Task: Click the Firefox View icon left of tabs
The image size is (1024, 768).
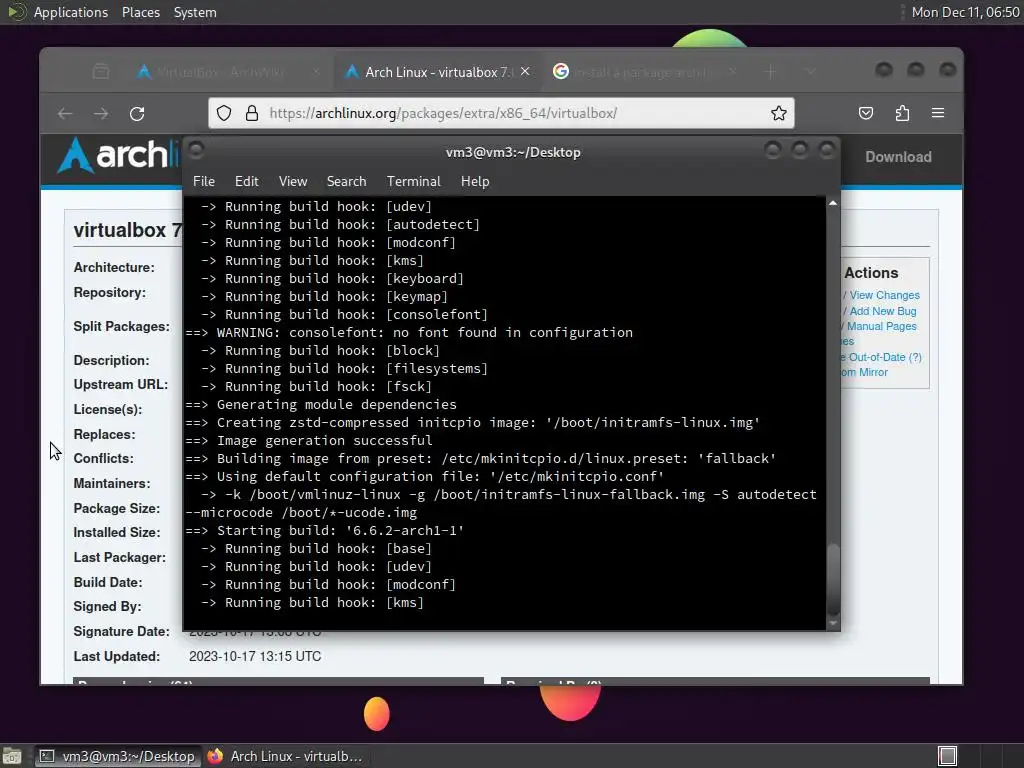Action: 101,72
